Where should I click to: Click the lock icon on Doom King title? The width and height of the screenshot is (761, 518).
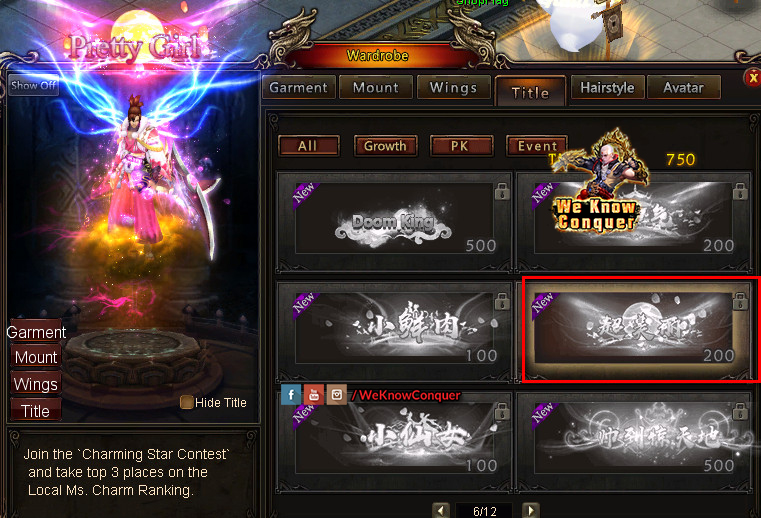tap(502, 192)
